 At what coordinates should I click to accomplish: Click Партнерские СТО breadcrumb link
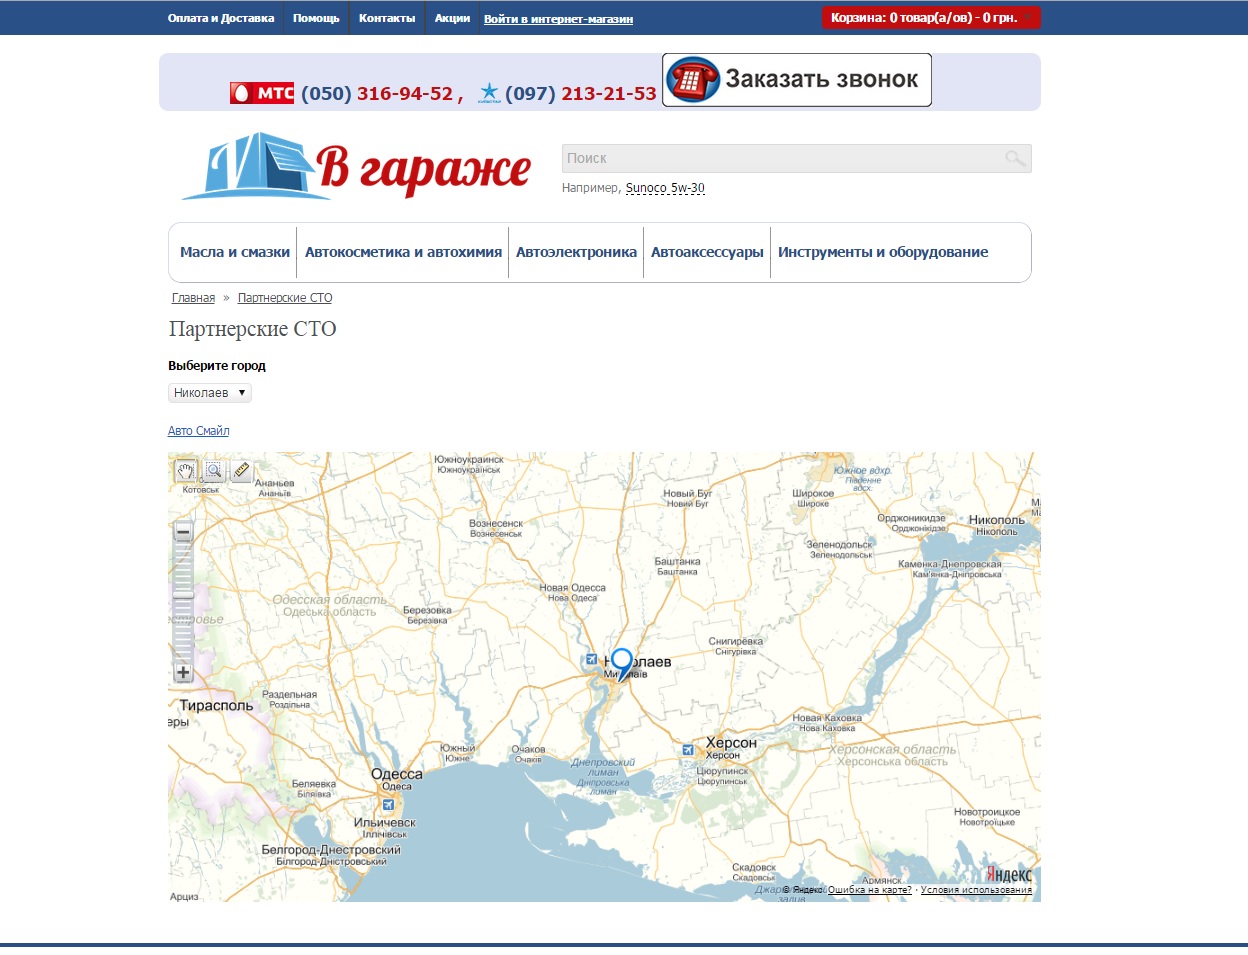tap(285, 298)
